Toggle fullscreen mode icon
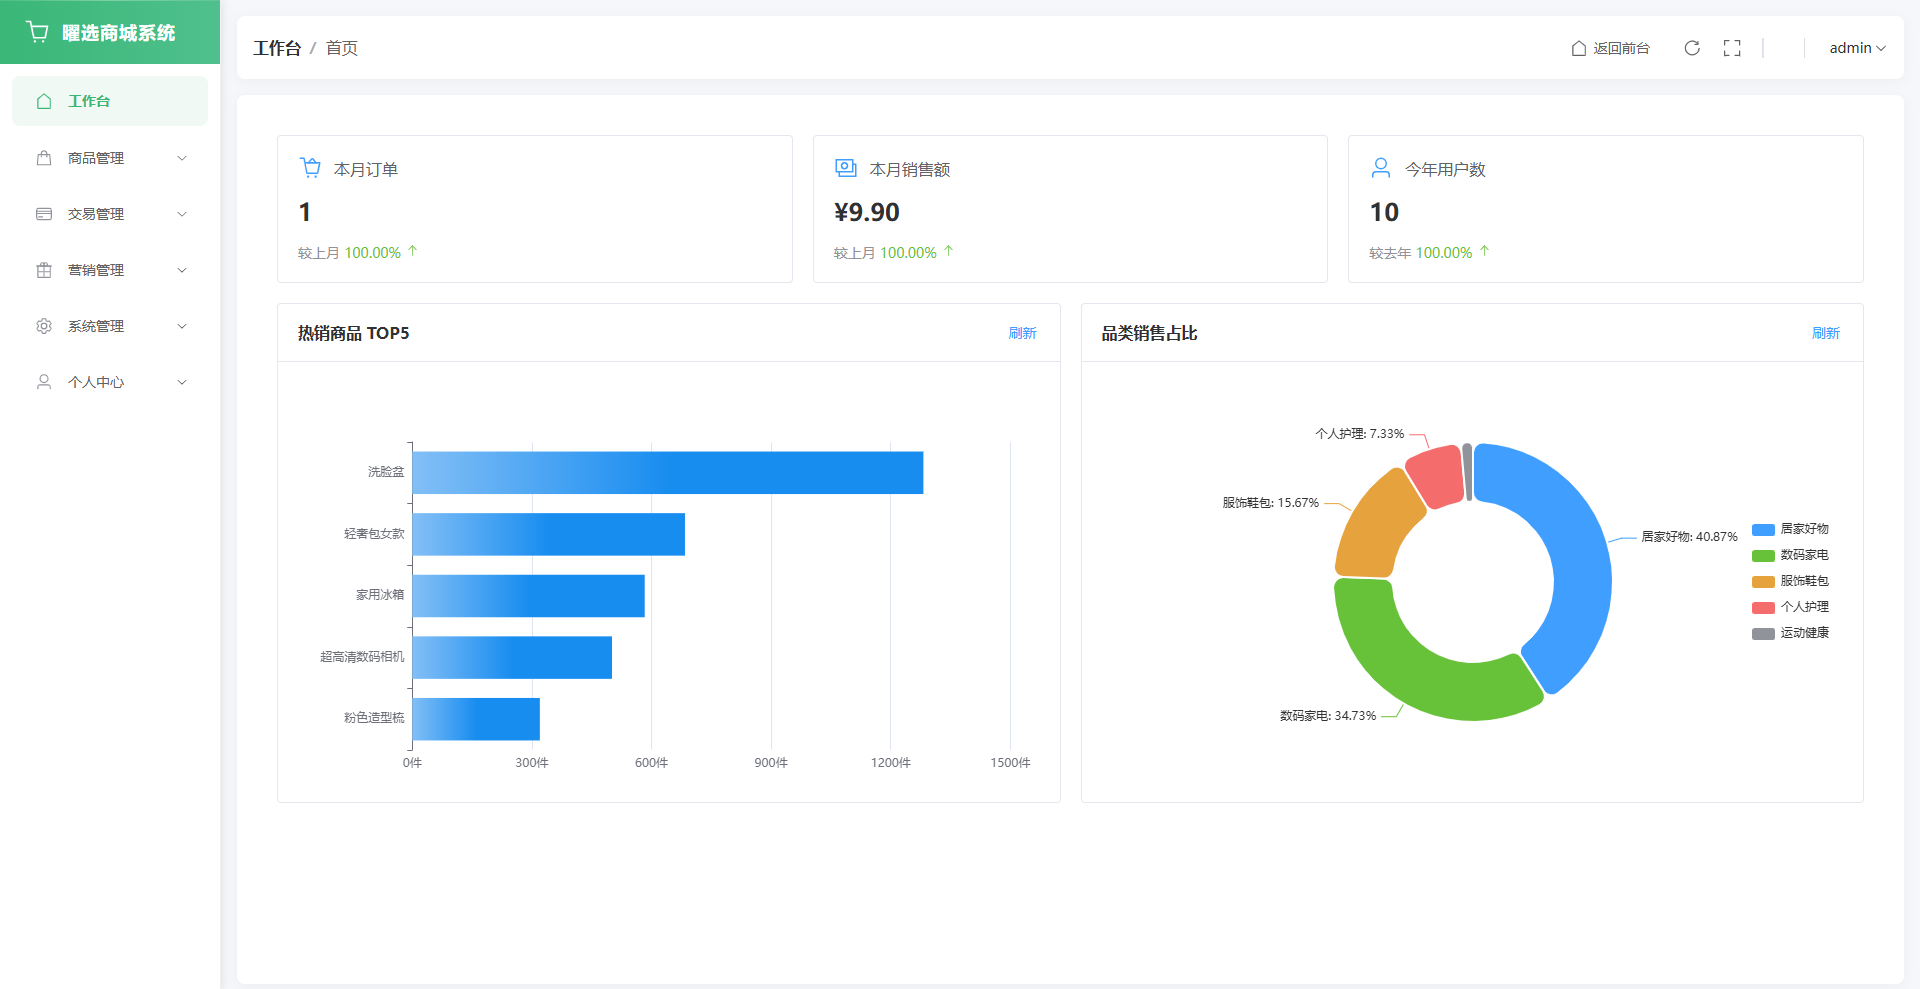This screenshot has width=1920, height=989. coord(1732,48)
